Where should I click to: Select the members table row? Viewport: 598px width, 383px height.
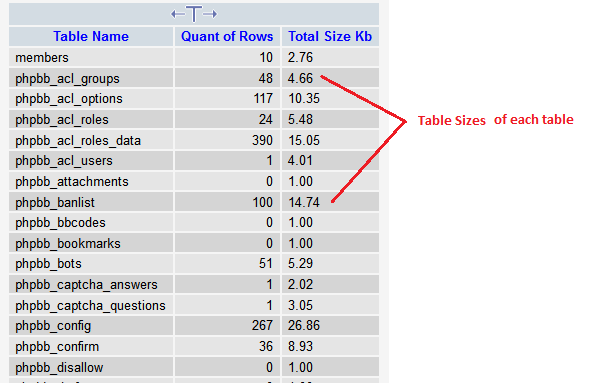(x=194, y=57)
